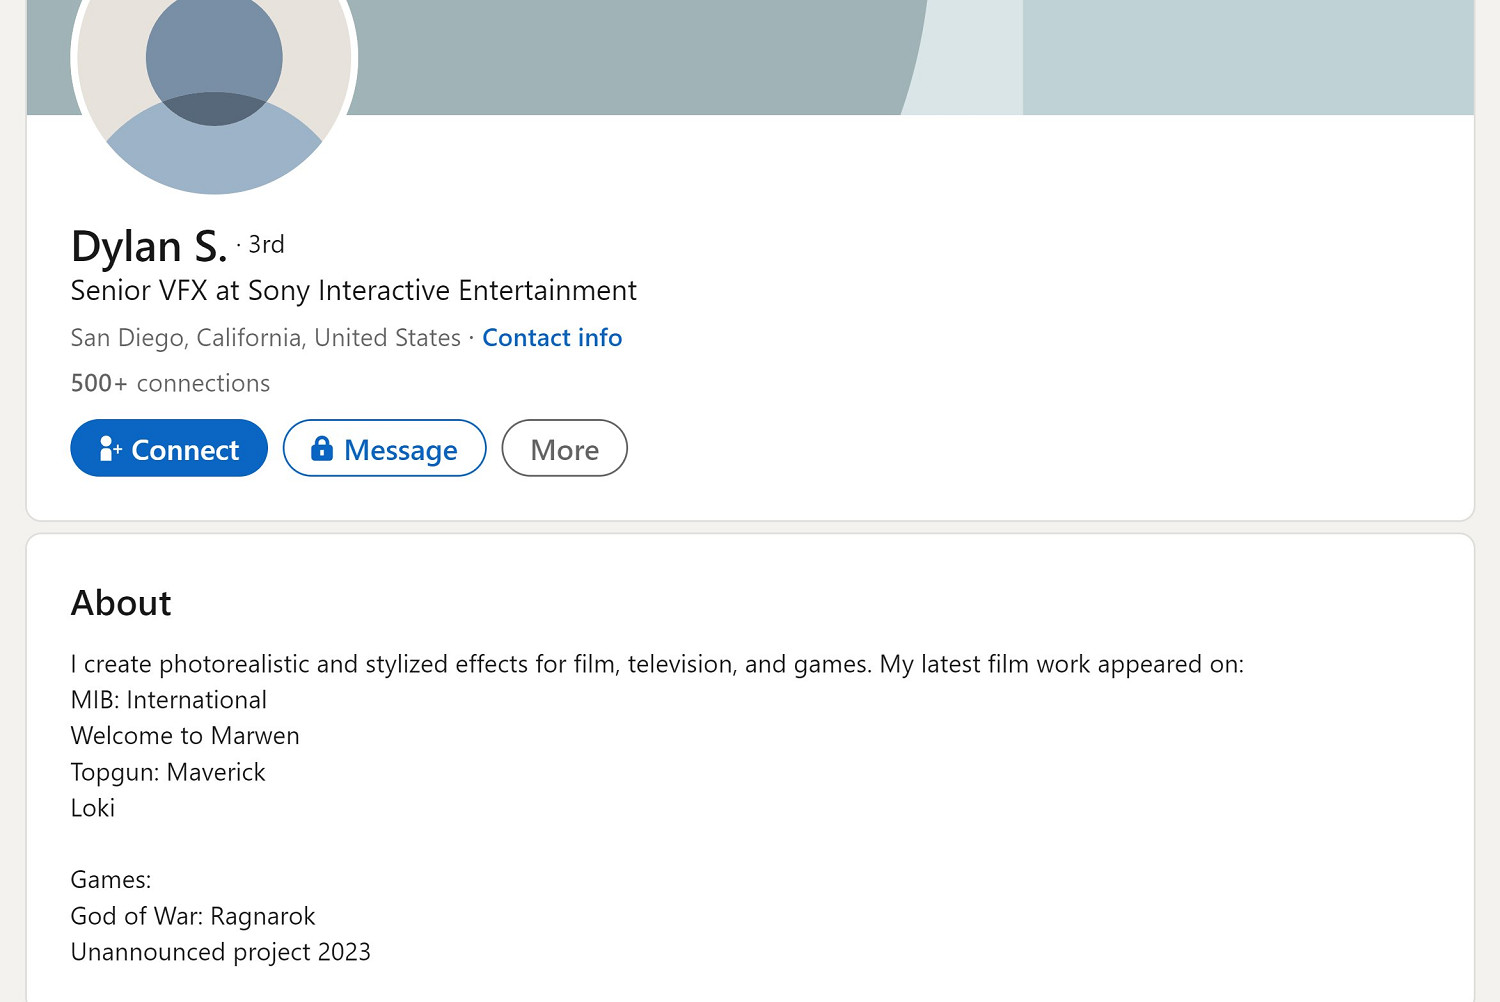Click the person-plus icon on Connect
1500x1002 pixels.
[110, 449]
